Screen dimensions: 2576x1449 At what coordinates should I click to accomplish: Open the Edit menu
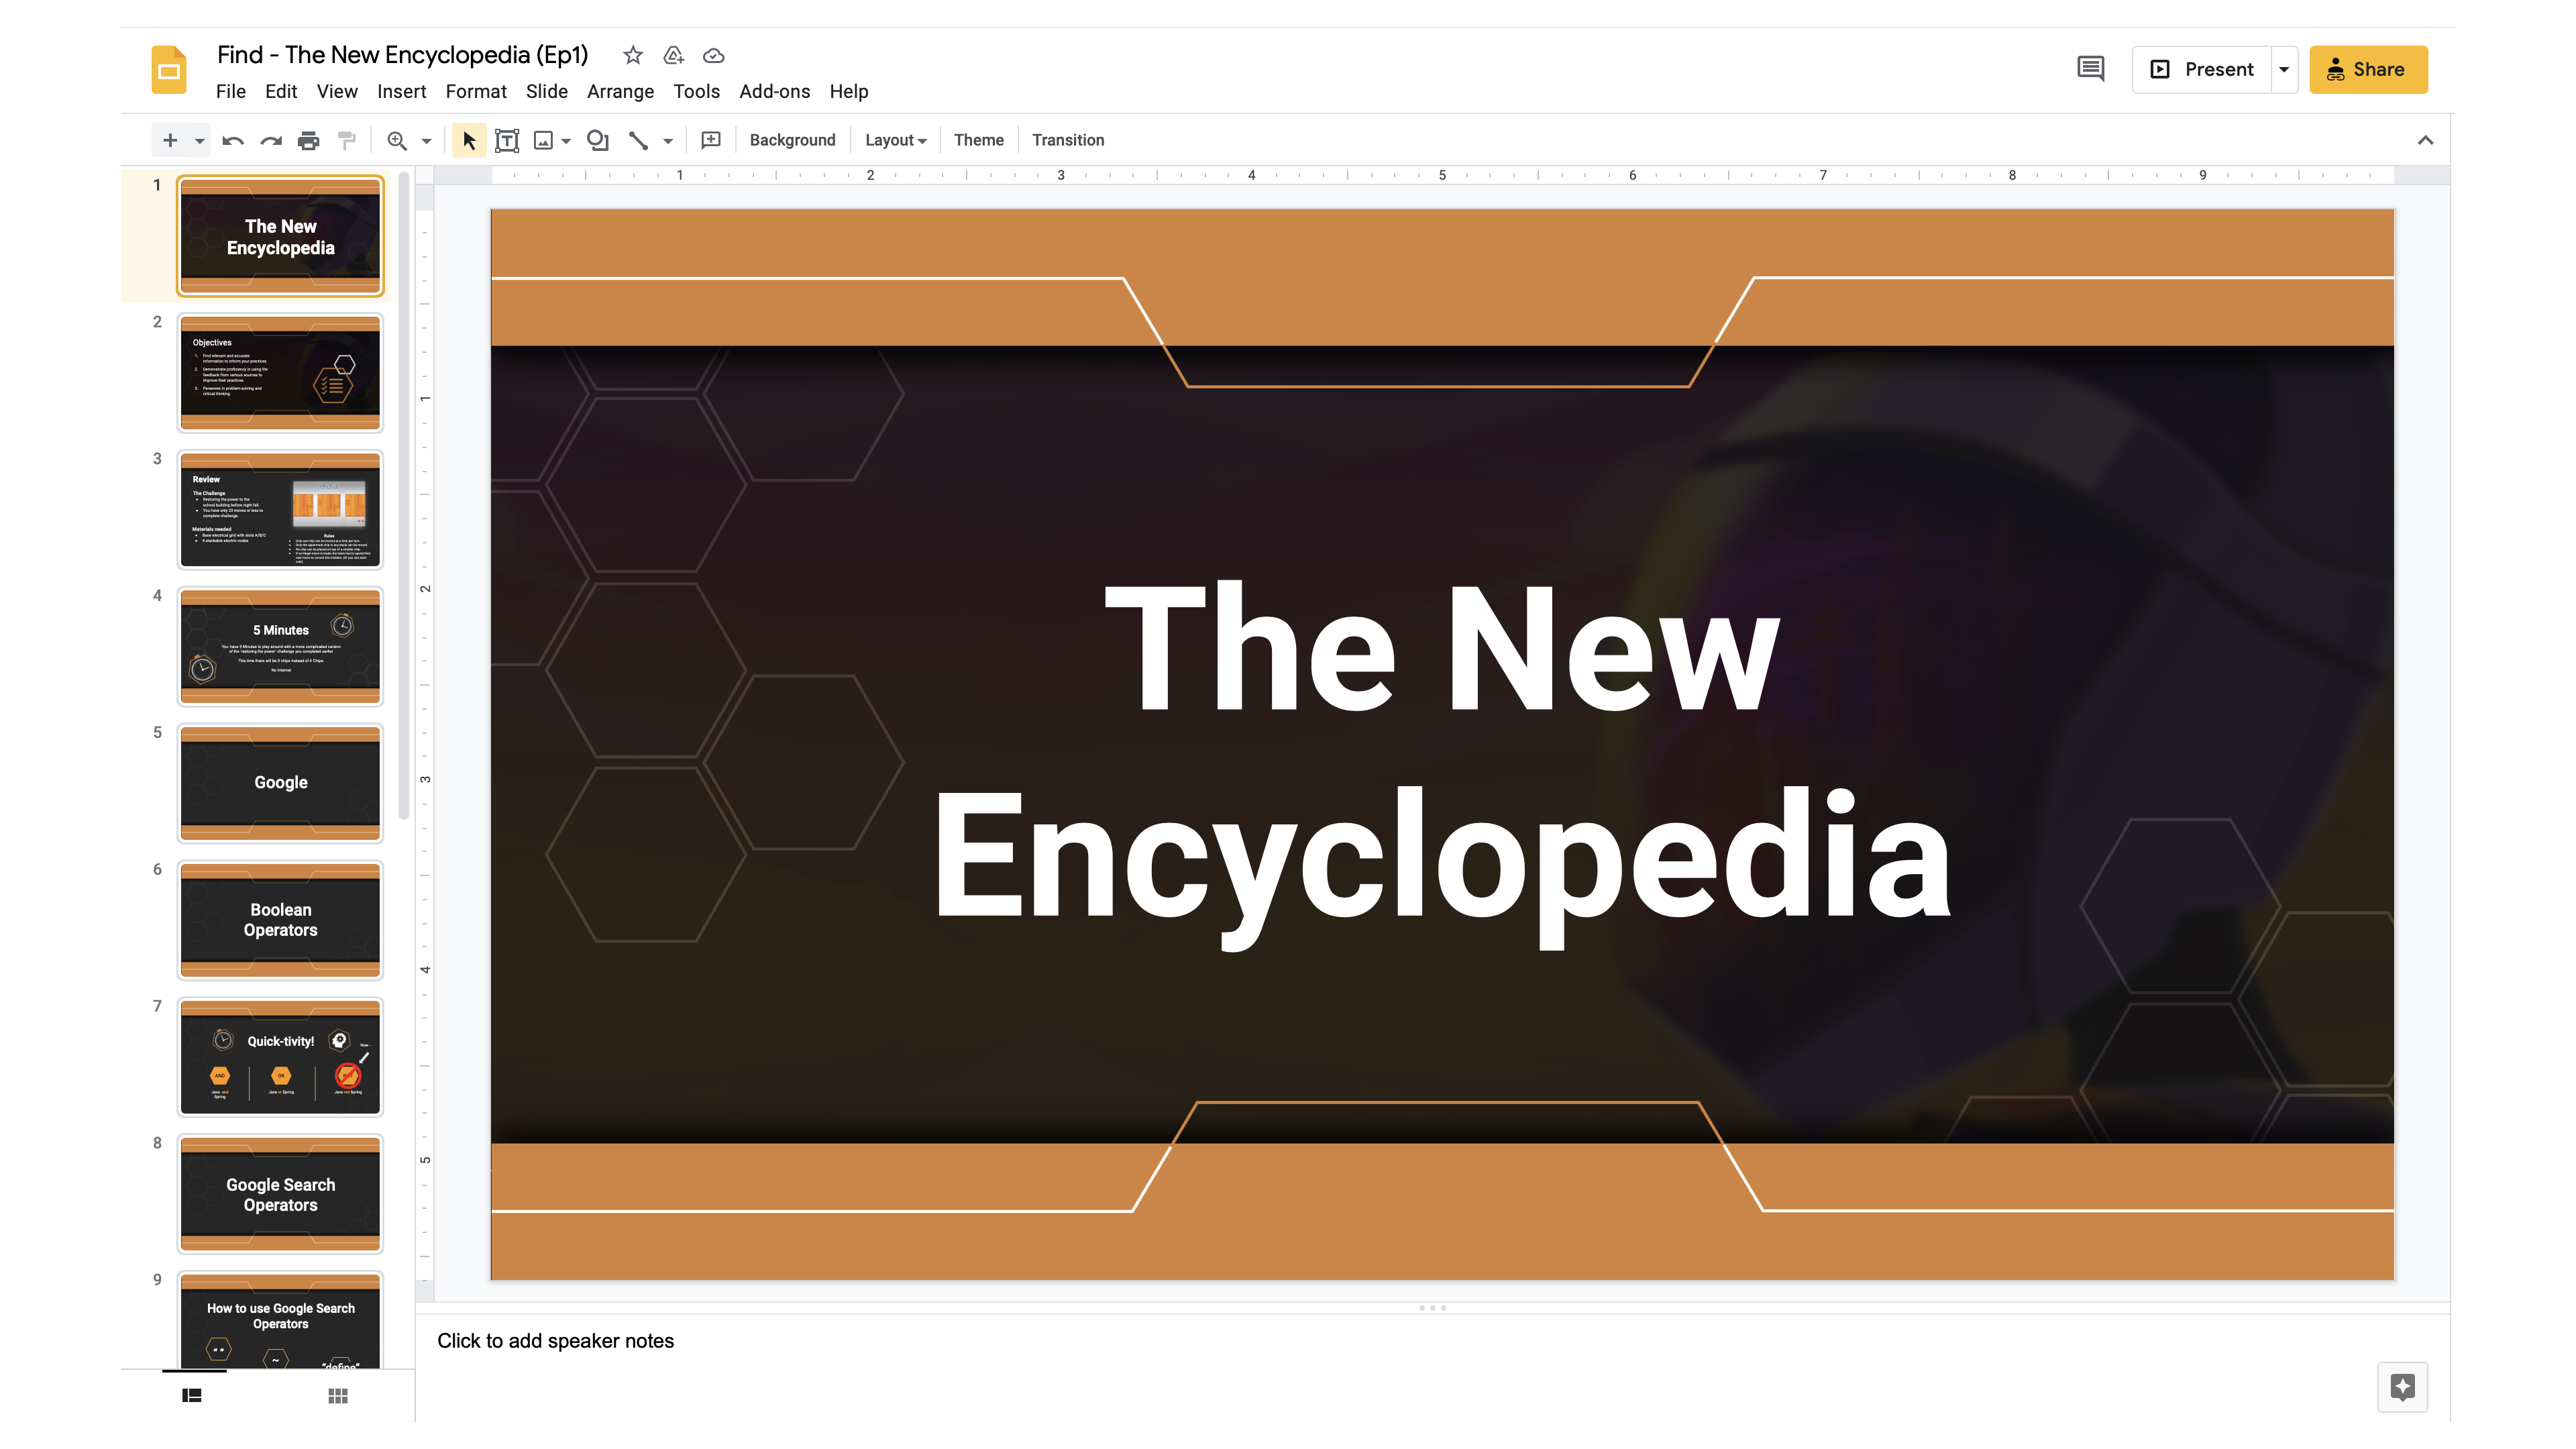[281, 91]
